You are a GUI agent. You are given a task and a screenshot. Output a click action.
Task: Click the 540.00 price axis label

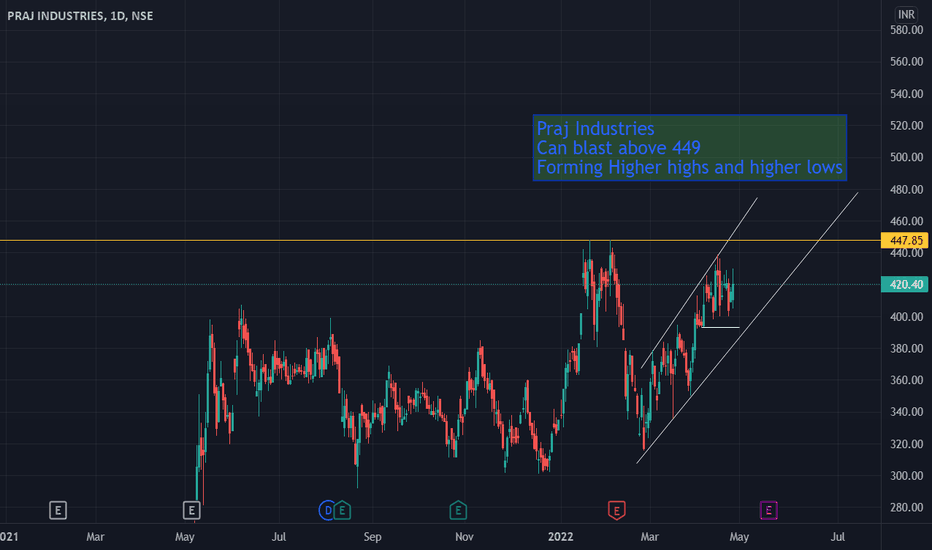click(906, 94)
